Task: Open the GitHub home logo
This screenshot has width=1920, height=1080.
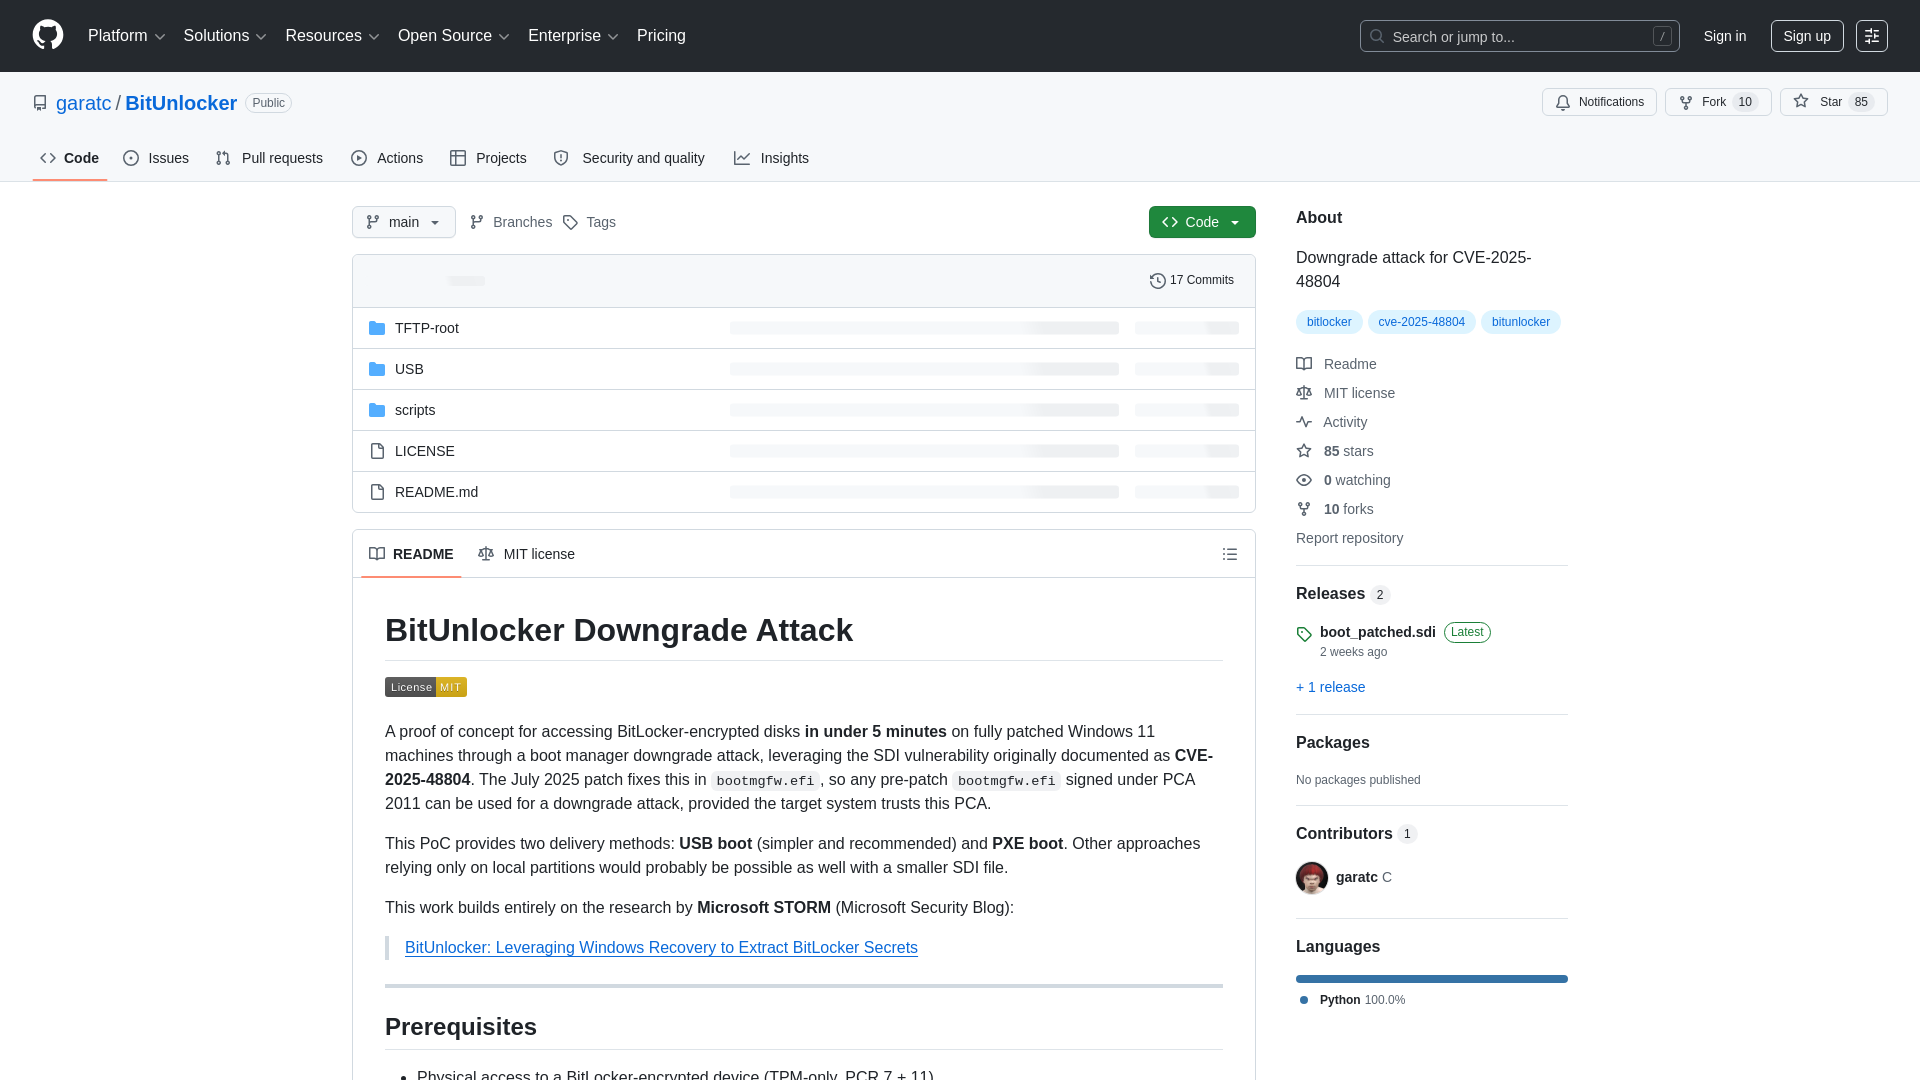Action: [48, 35]
